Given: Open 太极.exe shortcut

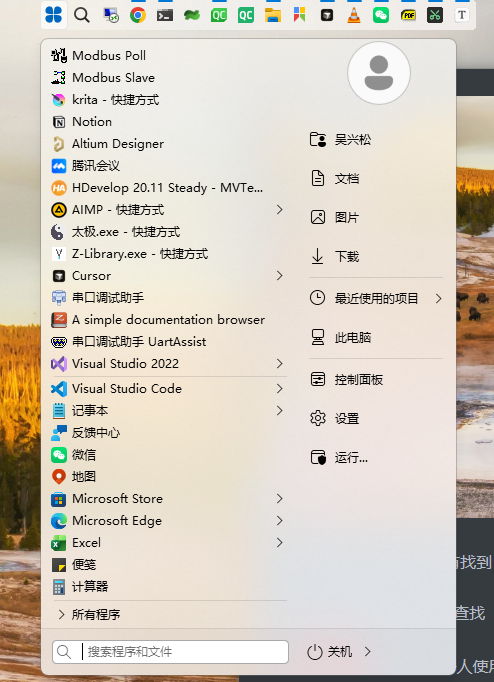Looking at the screenshot, I should pos(168,232).
